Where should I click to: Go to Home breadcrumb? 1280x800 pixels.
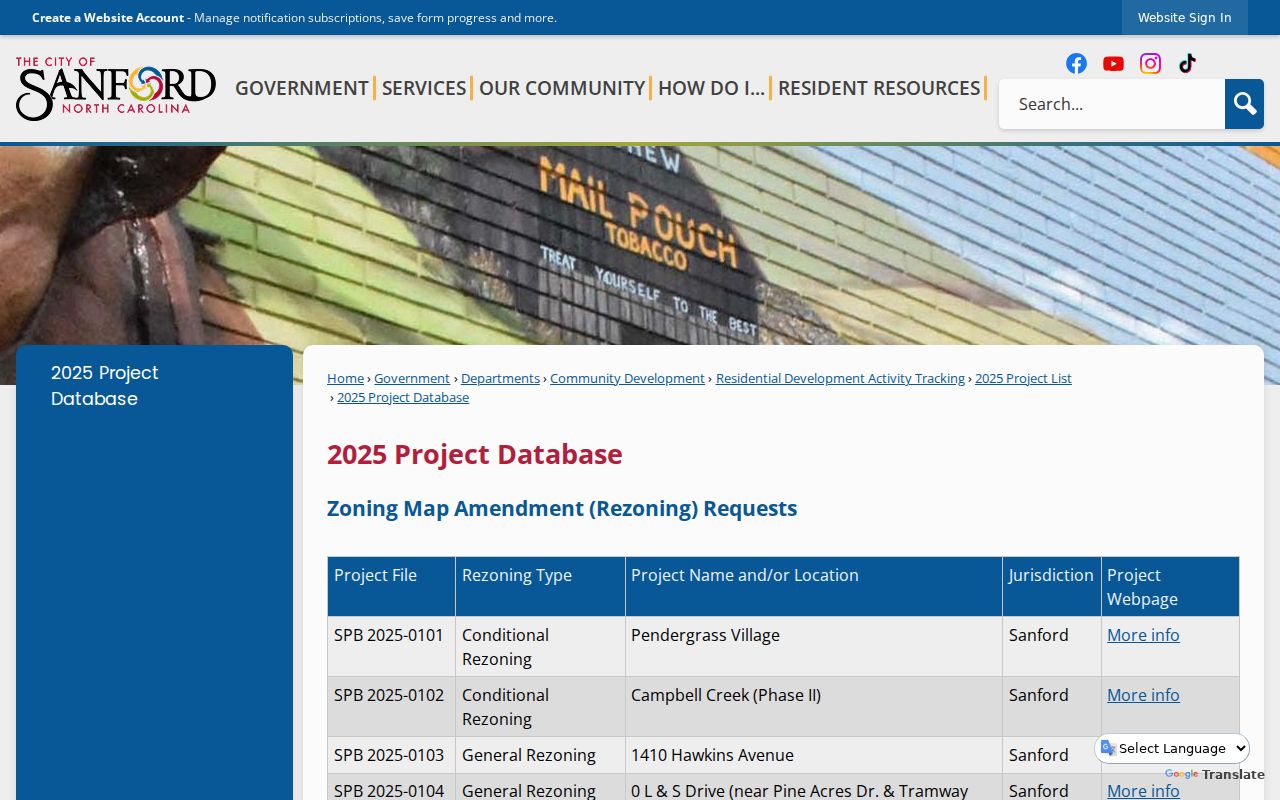pyautogui.click(x=345, y=378)
